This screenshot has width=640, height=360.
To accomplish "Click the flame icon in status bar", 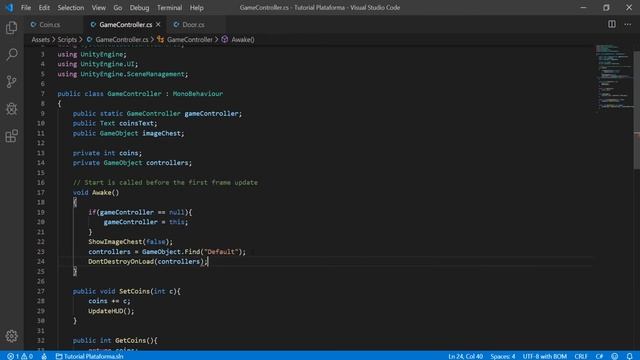I will 44,356.
